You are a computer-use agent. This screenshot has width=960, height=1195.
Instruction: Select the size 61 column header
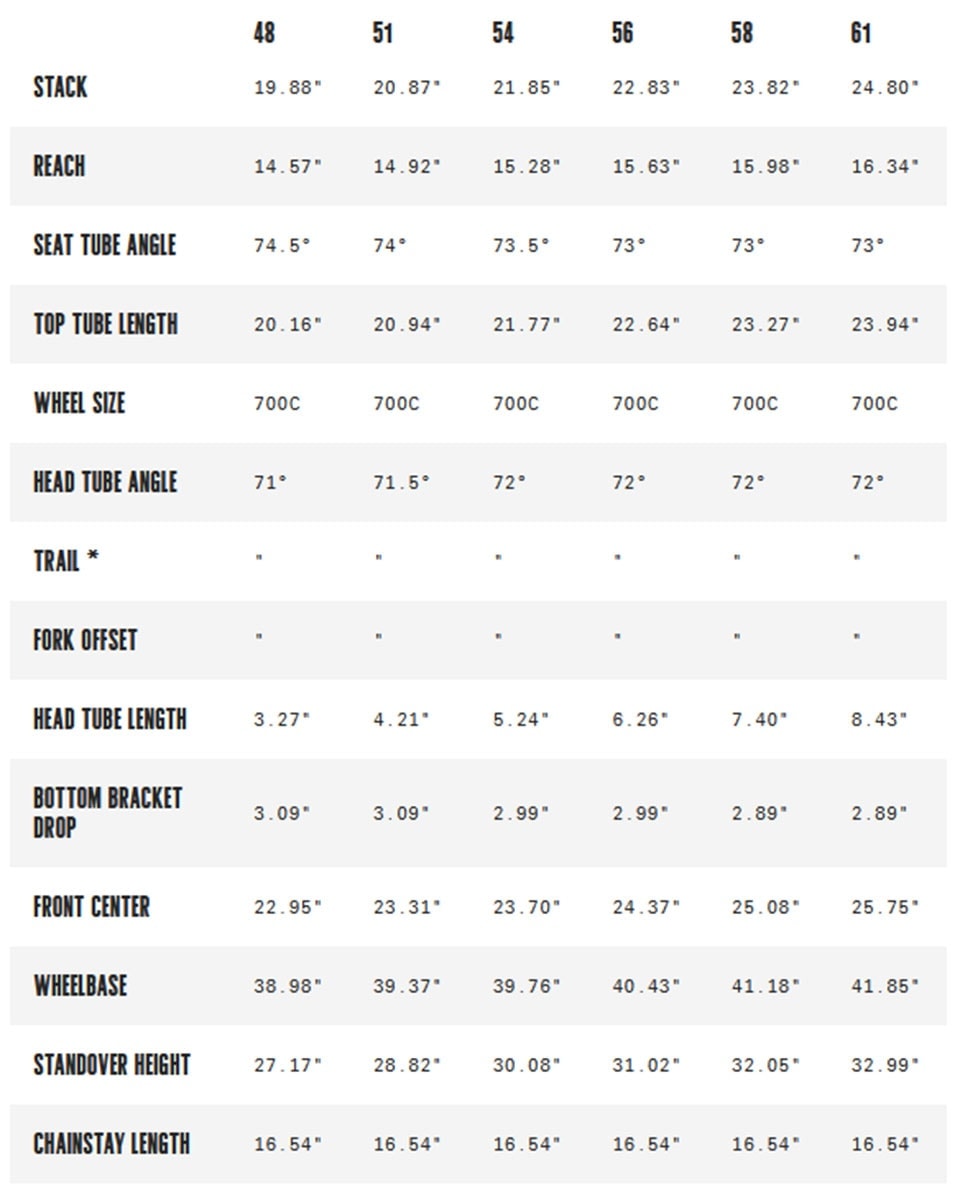click(x=861, y=33)
